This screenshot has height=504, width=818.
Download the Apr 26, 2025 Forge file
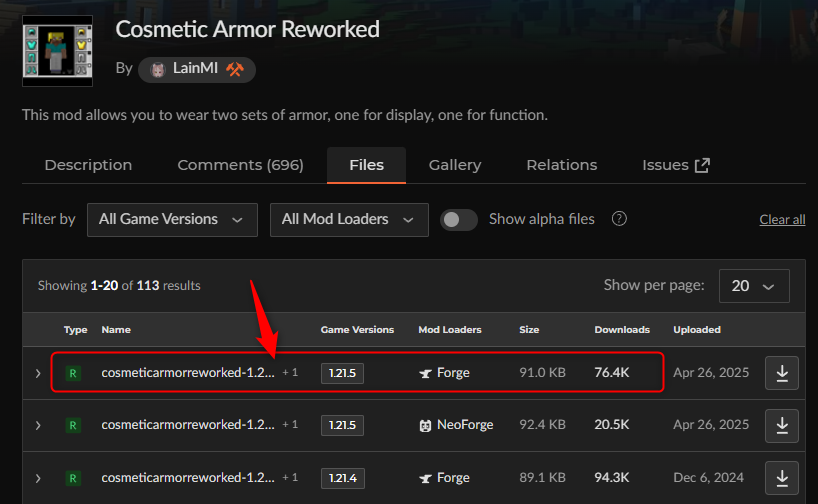[781, 373]
